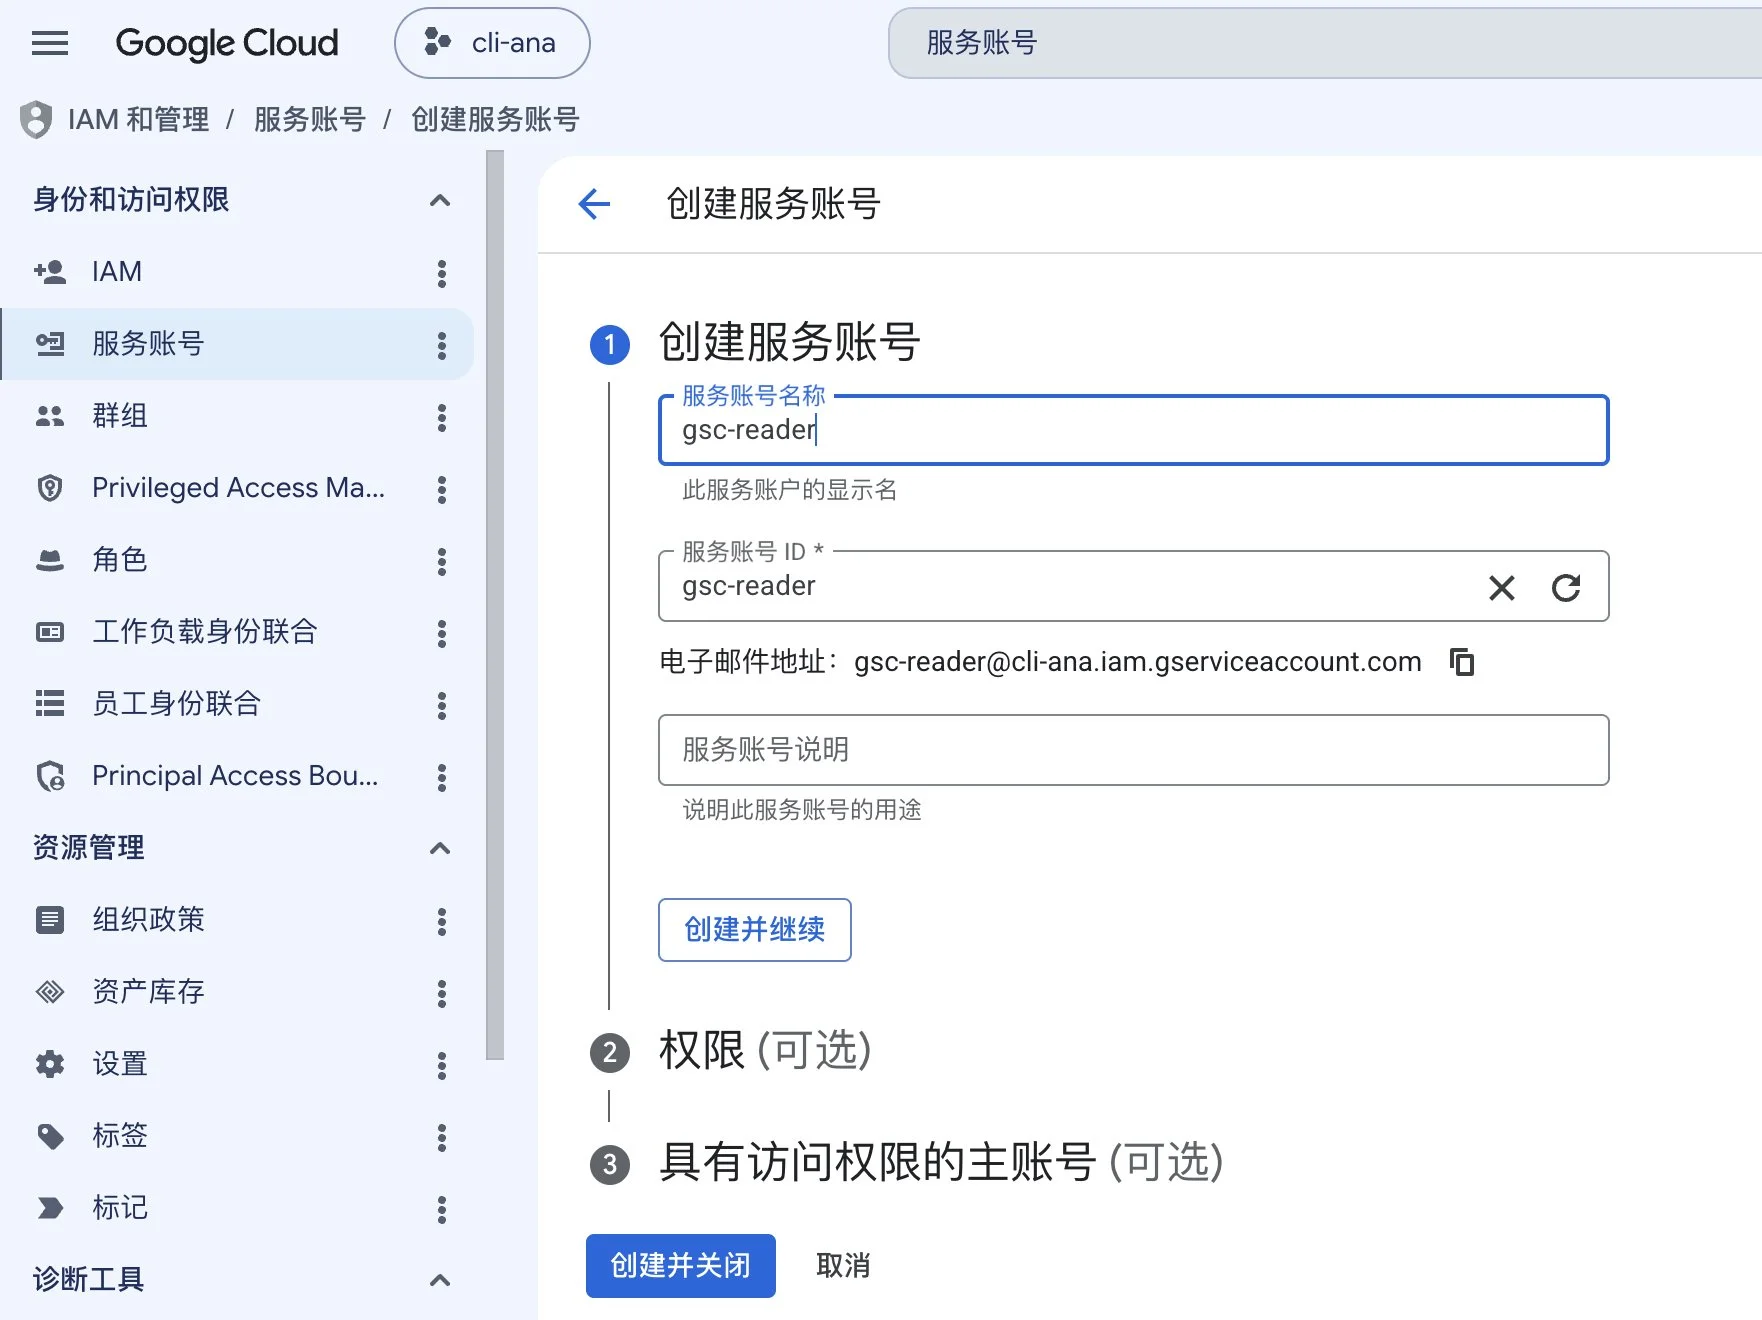Click the 组织政策 document icon
The height and width of the screenshot is (1320, 1762).
point(50,920)
